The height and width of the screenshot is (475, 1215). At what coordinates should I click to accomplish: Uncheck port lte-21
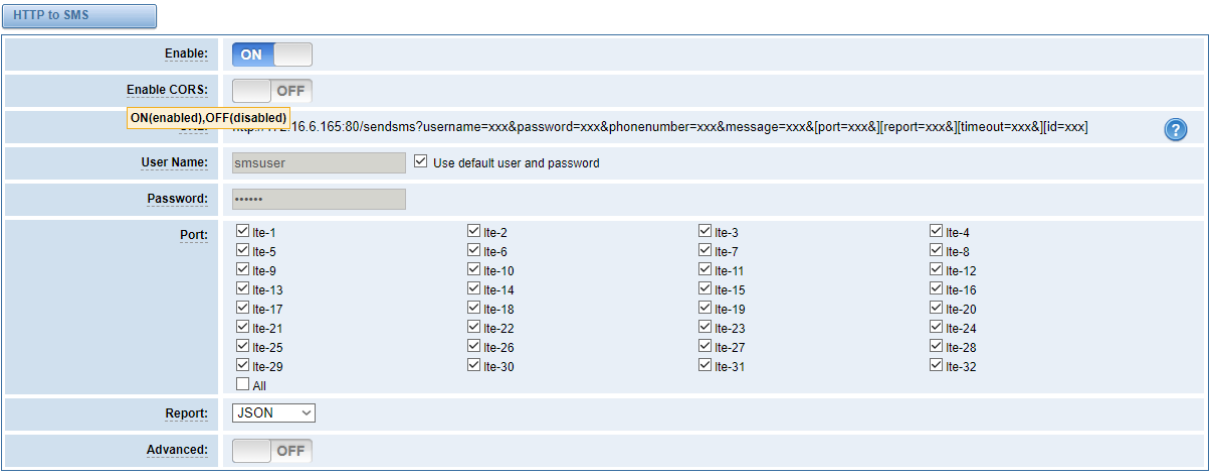tap(243, 326)
